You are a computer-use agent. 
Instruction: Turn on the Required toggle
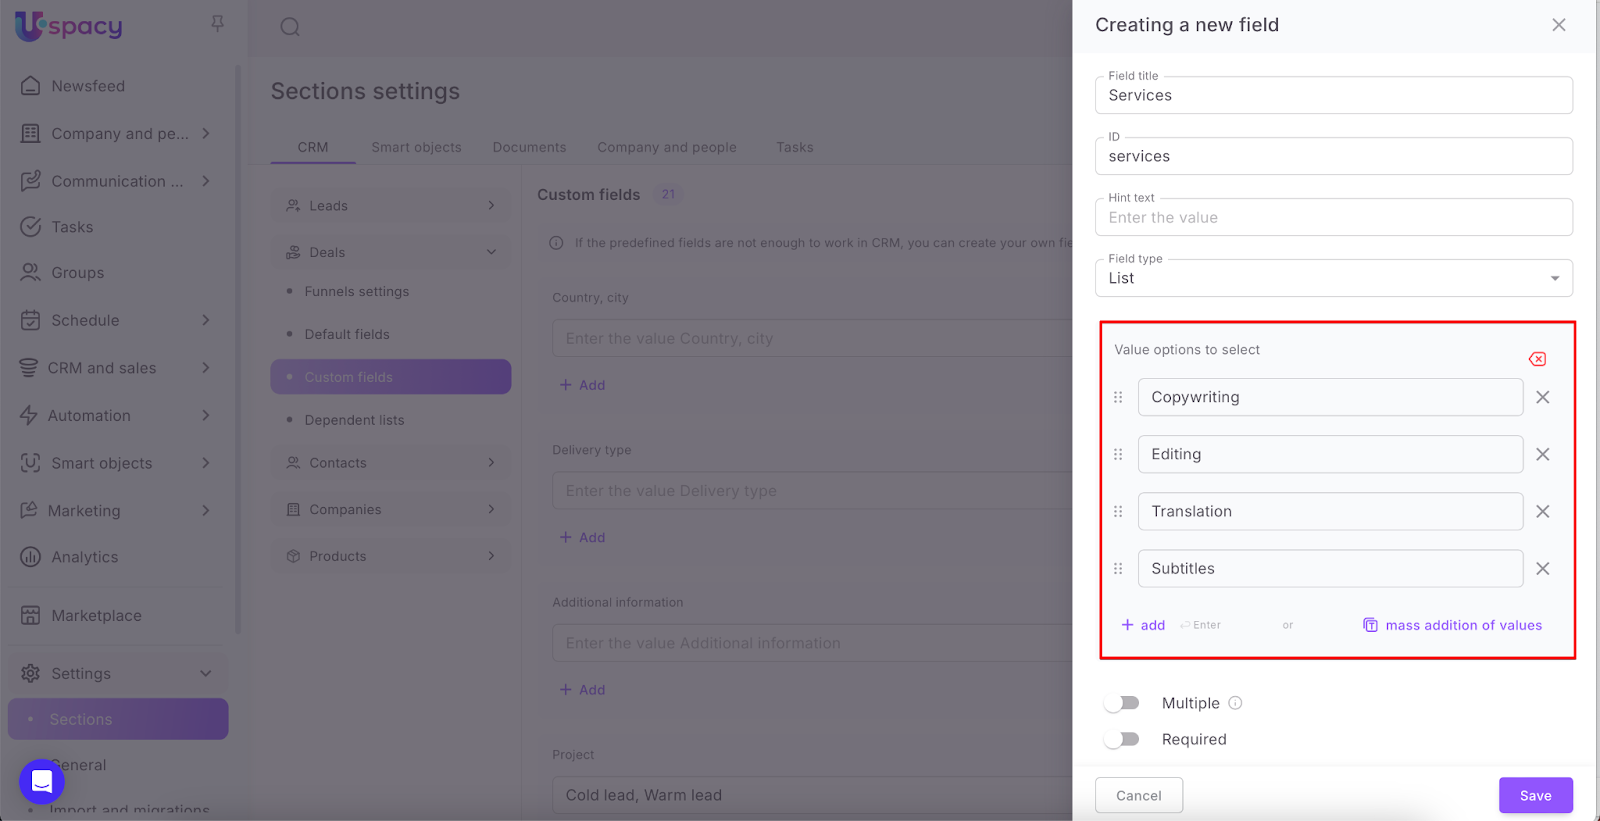[x=1122, y=739]
